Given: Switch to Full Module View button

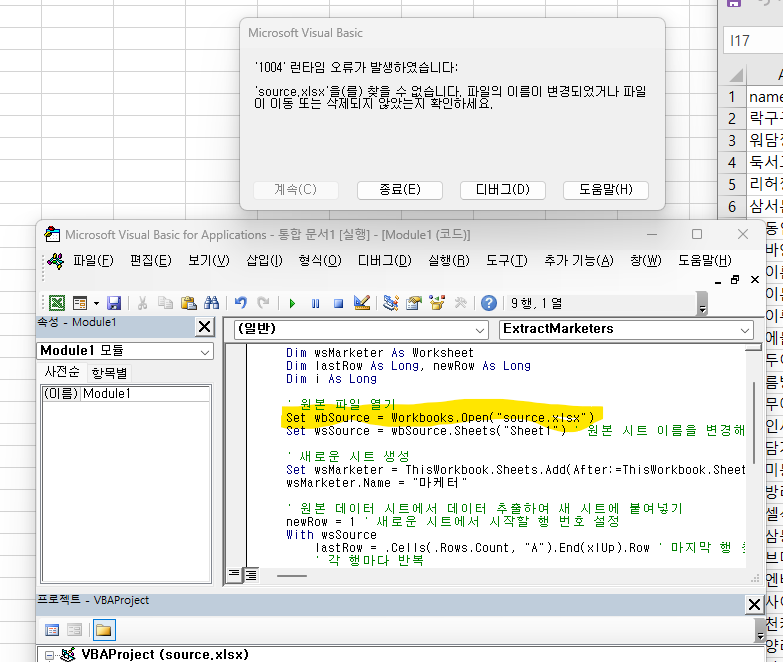Looking at the screenshot, I should 251,575.
